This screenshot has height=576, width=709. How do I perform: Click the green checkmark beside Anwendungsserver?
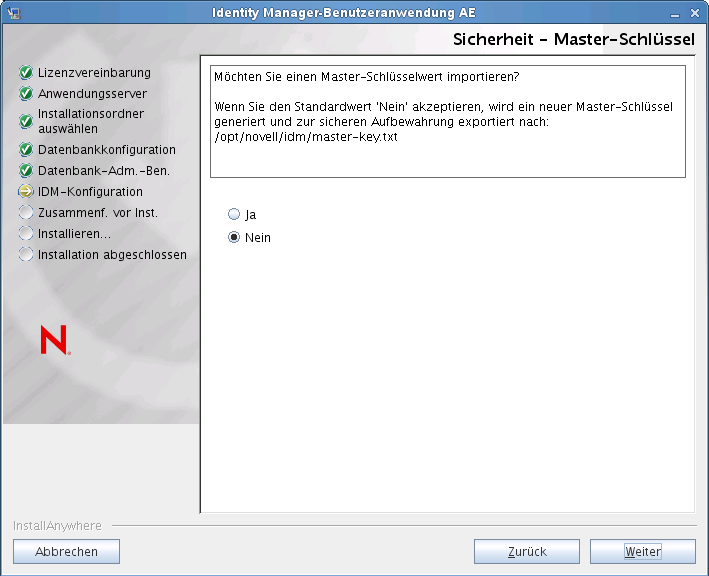26,94
